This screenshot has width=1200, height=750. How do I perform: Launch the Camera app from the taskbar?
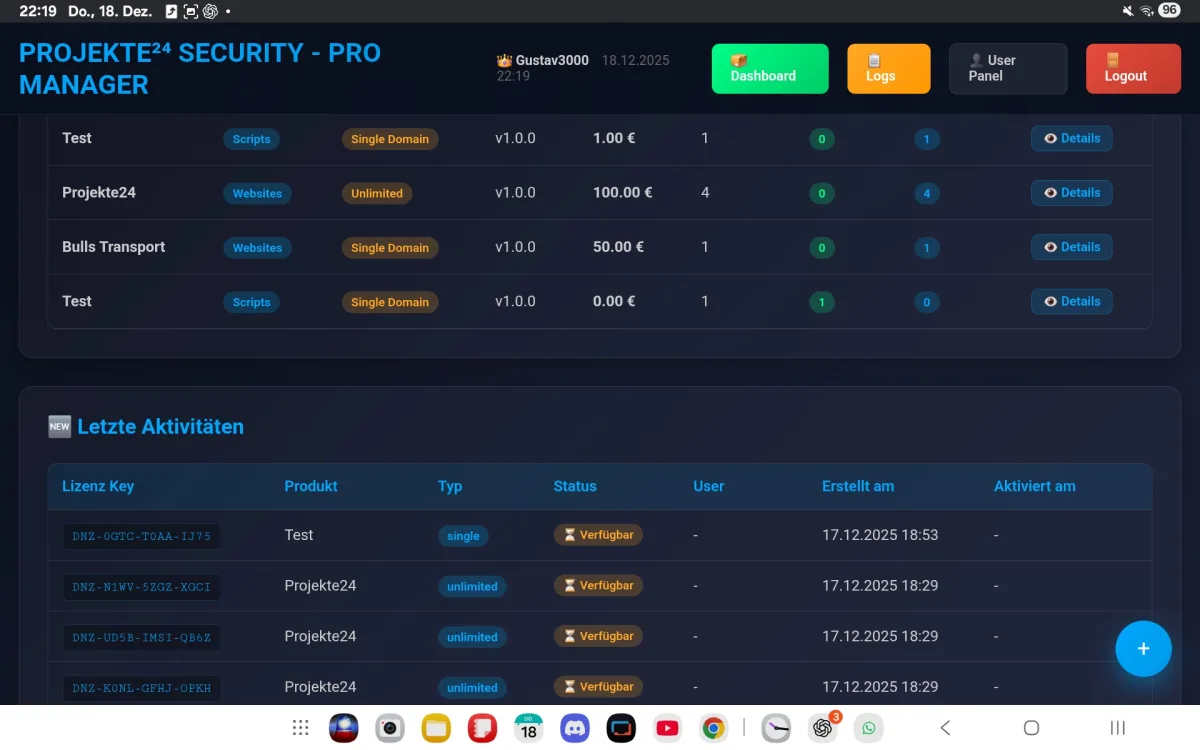tap(390, 728)
